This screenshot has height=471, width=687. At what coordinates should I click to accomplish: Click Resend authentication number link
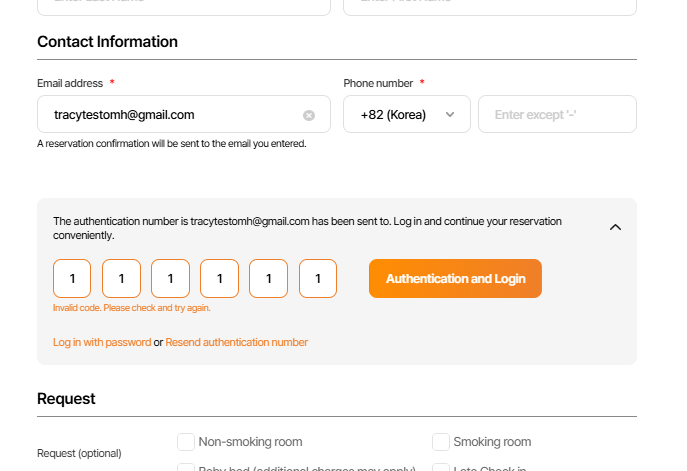[237, 342]
